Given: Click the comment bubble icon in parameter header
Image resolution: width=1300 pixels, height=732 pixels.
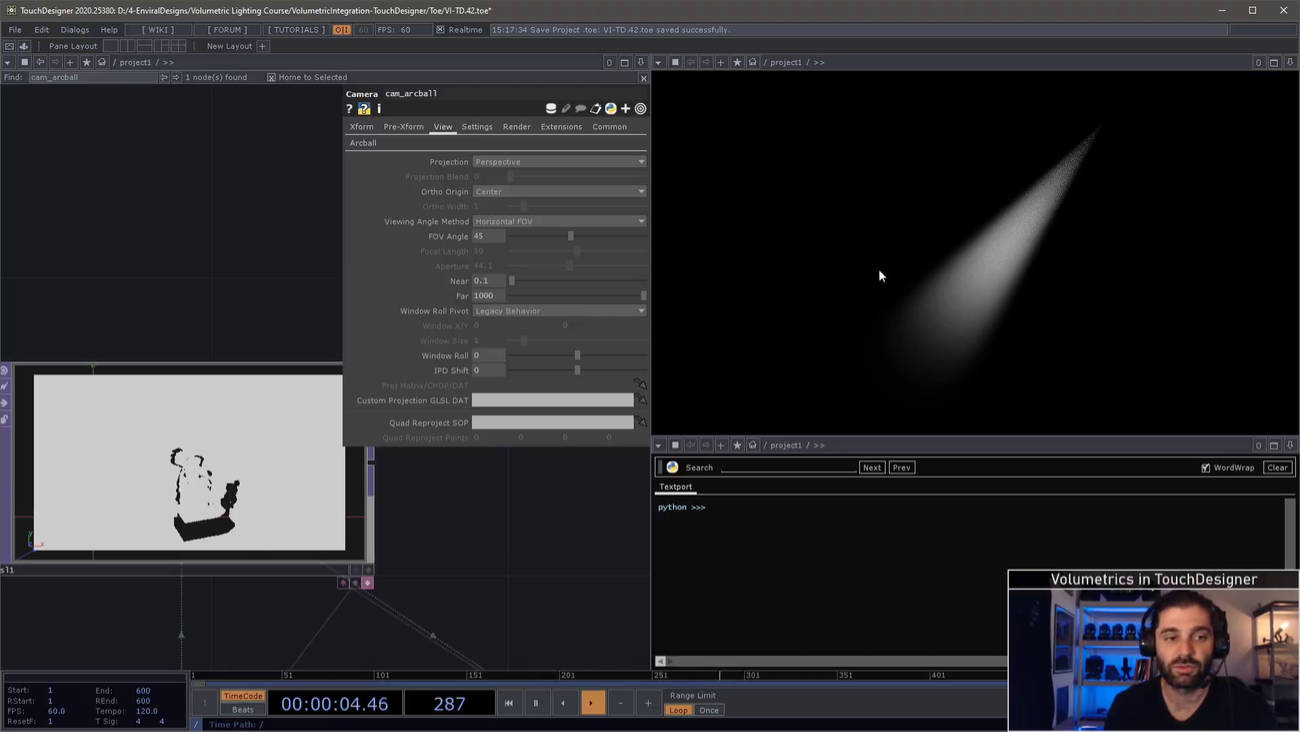Looking at the screenshot, I should click(x=580, y=109).
